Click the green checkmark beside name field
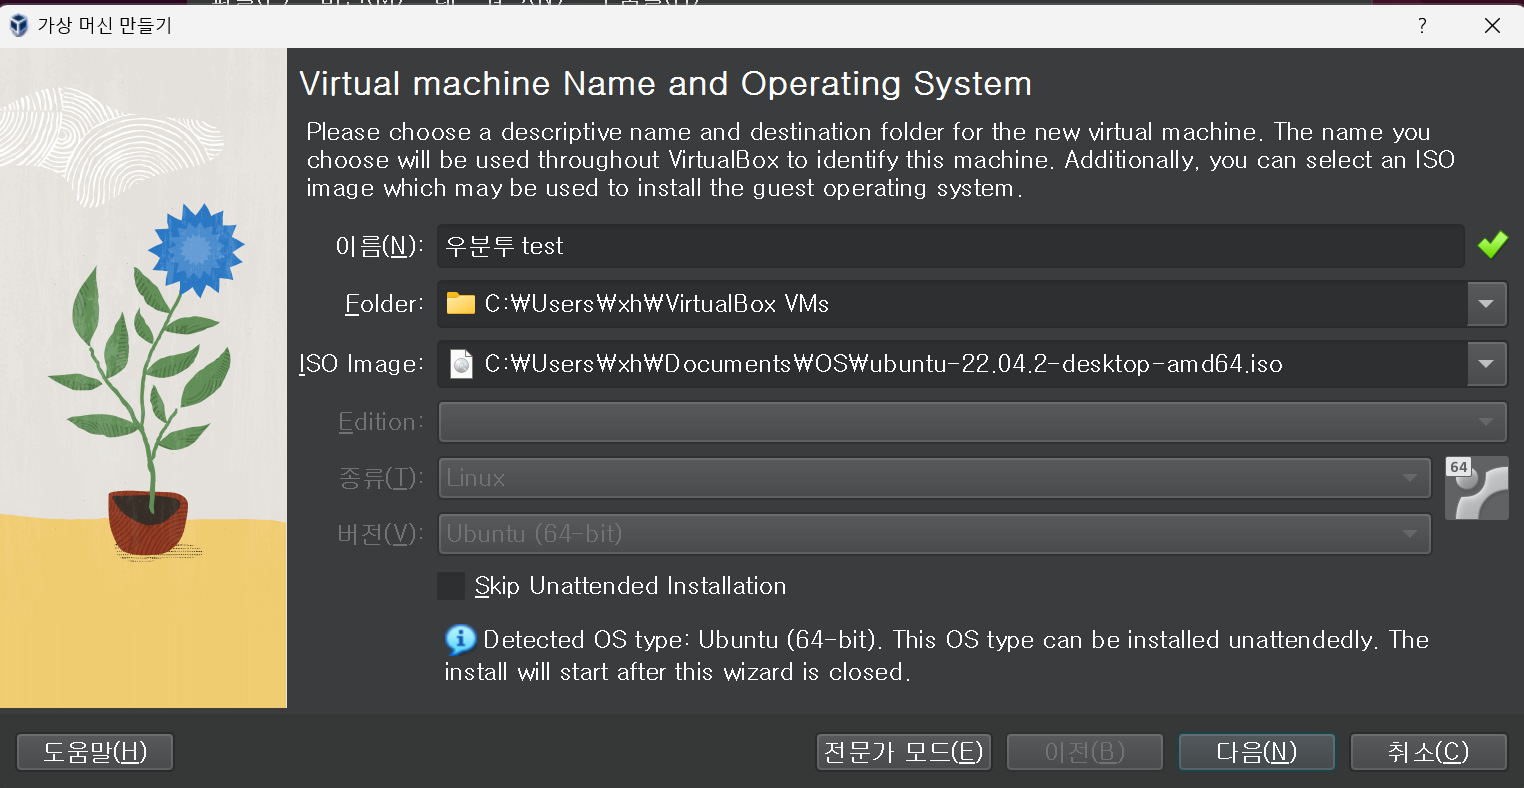Image resolution: width=1524 pixels, height=788 pixels. pyautogui.click(x=1492, y=245)
